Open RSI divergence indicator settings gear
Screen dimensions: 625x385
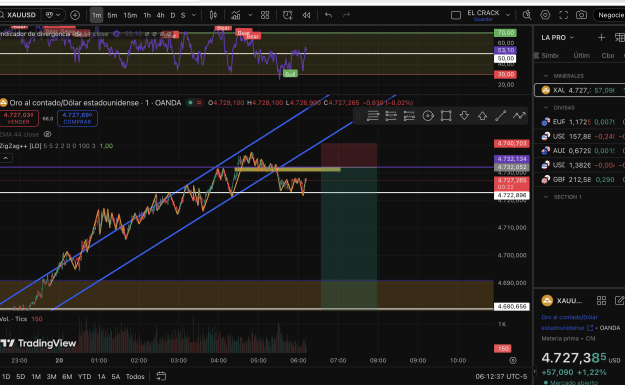(117, 34)
